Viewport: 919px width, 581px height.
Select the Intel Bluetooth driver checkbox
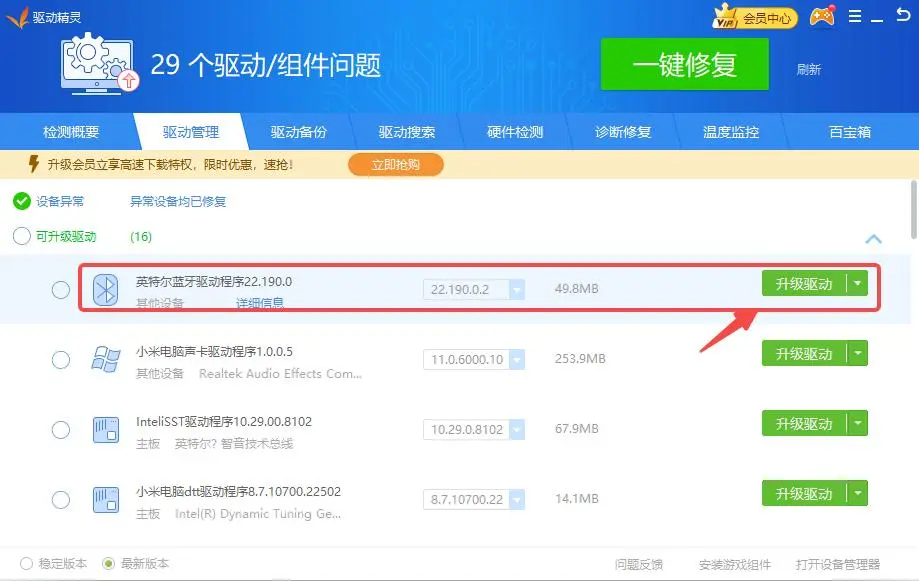(x=61, y=290)
